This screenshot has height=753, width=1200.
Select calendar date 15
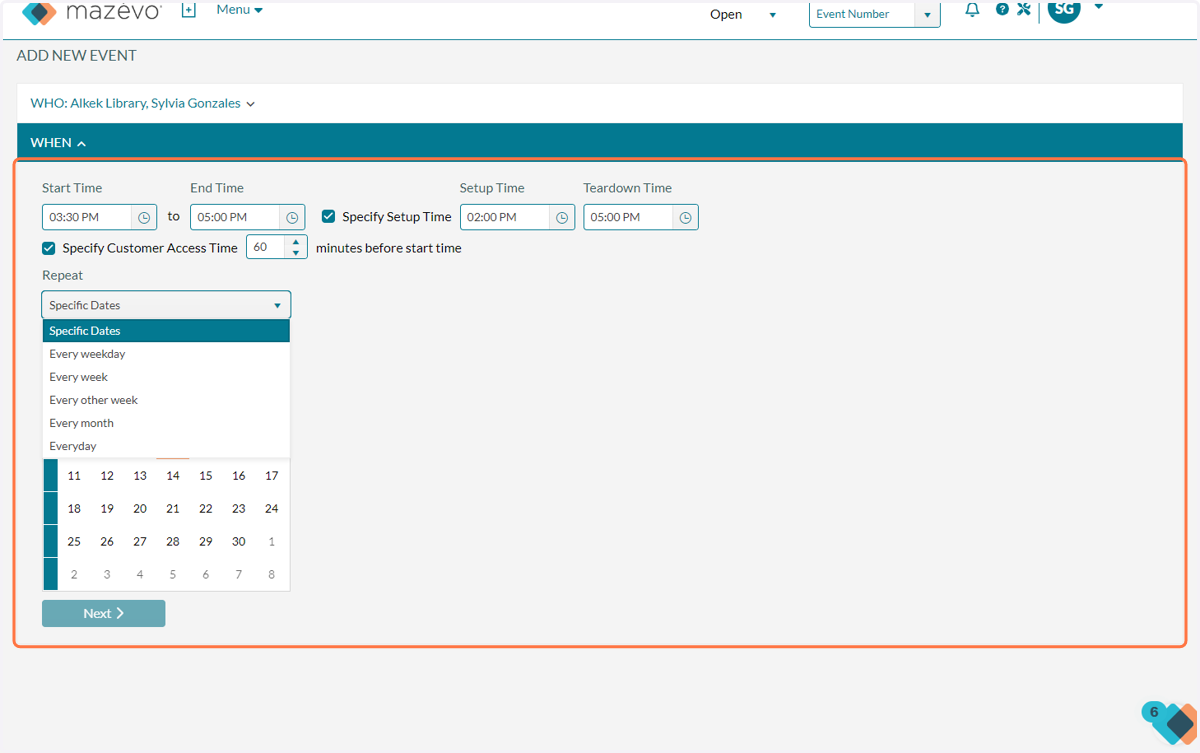pos(206,476)
